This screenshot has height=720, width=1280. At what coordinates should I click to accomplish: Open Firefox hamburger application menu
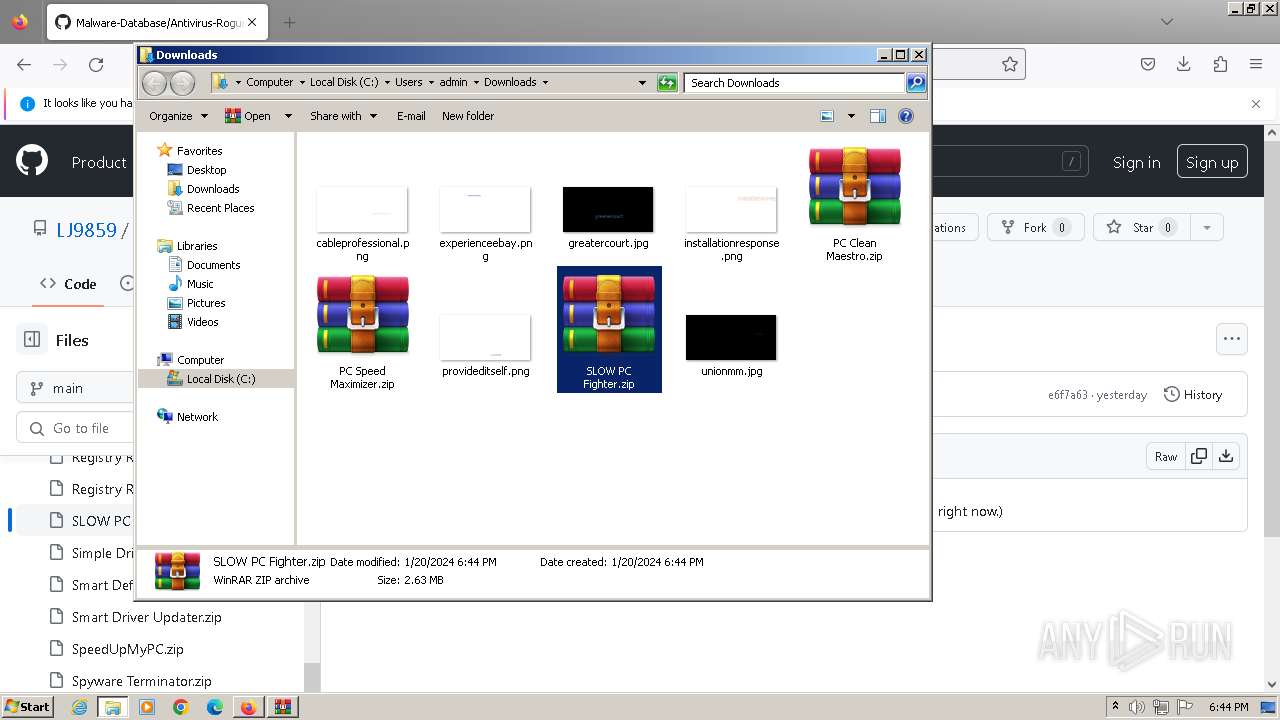(1256, 65)
